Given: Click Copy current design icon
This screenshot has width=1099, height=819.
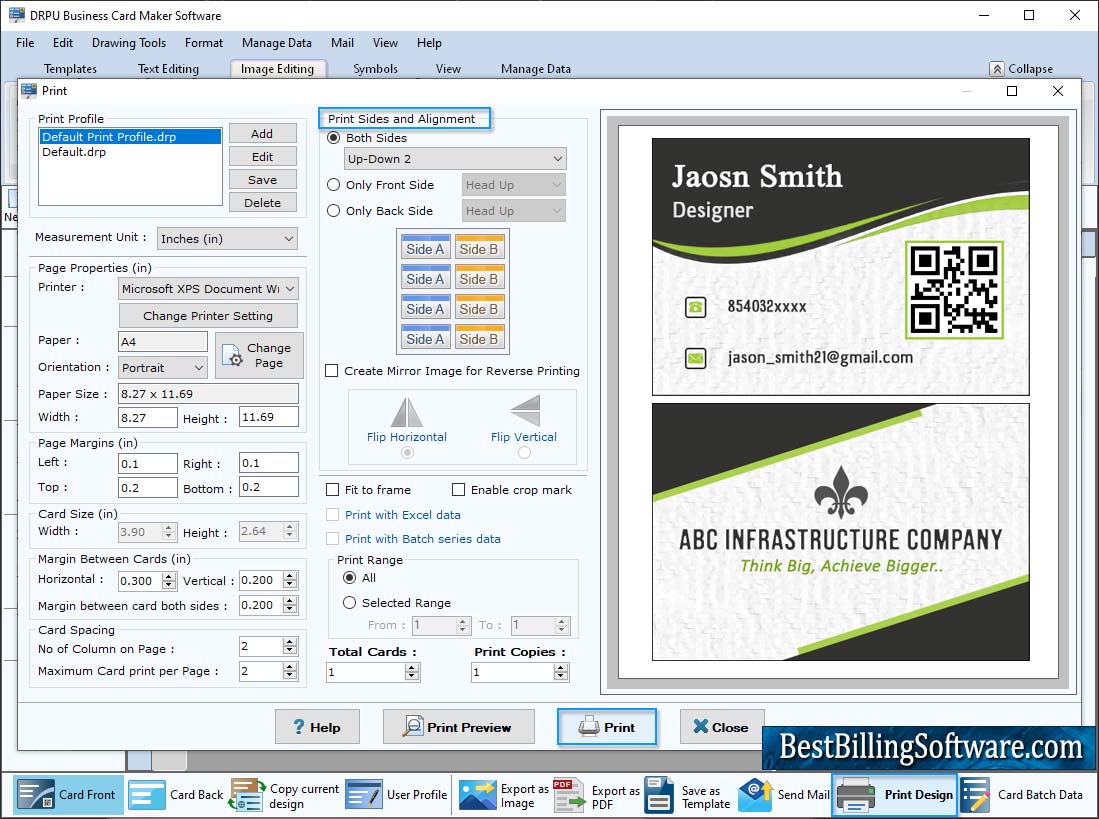Looking at the screenshot, I should [x=247, y=794].
